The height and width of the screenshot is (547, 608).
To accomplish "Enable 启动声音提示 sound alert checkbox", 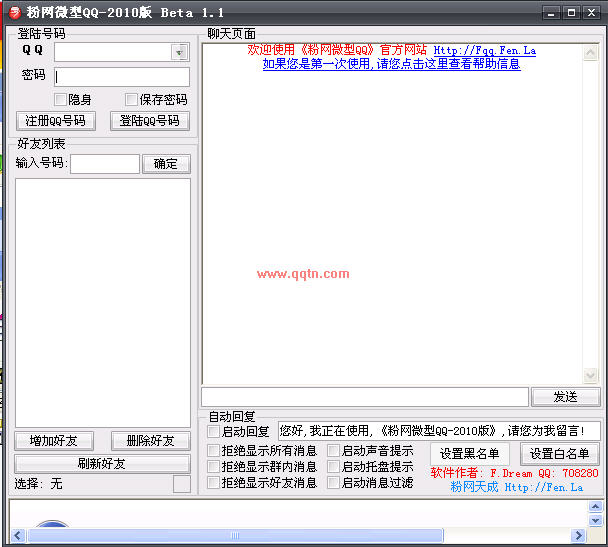I will click(x=333, y=450).
